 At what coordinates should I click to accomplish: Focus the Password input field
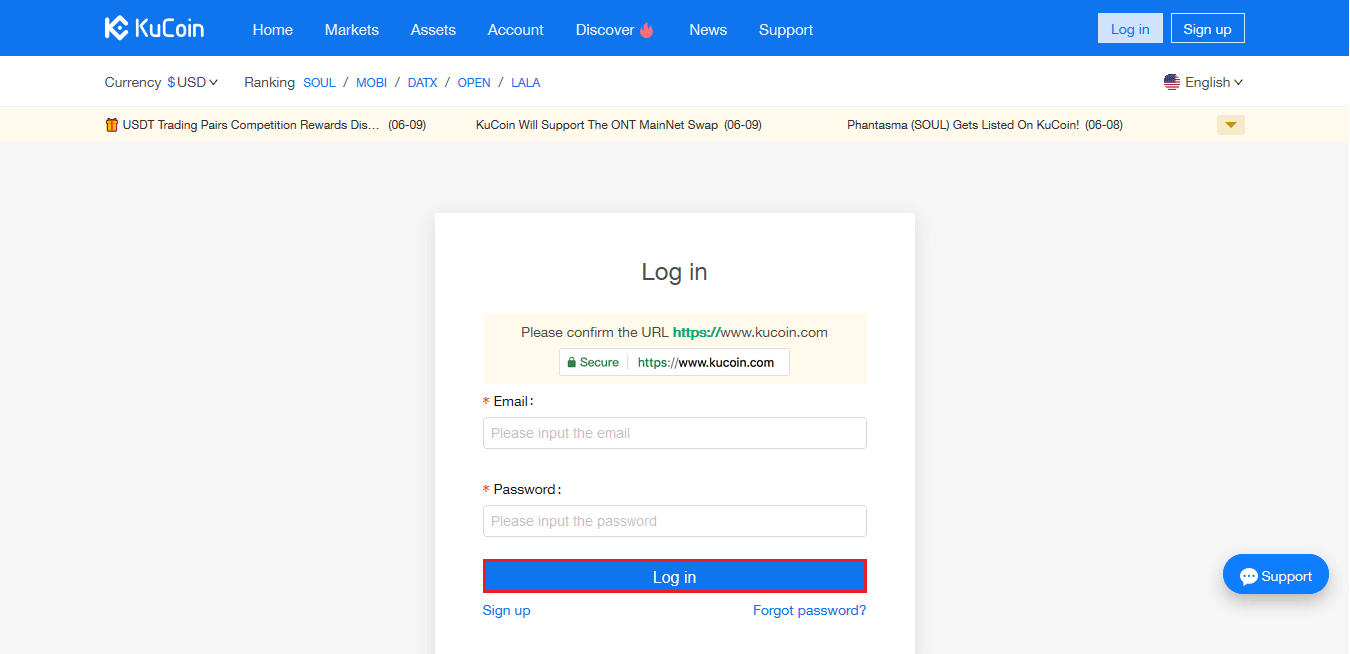pyautogui.click(x=675, y=521)
